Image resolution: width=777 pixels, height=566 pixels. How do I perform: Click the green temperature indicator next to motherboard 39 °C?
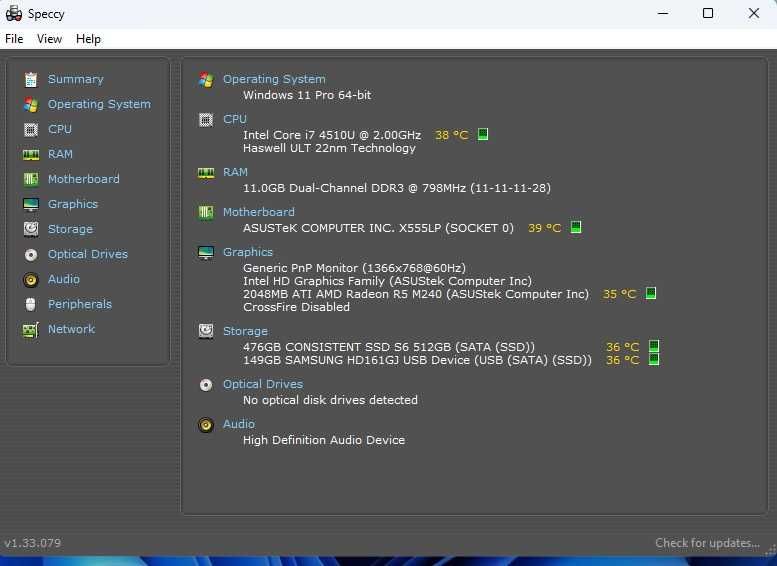point(576,227)
